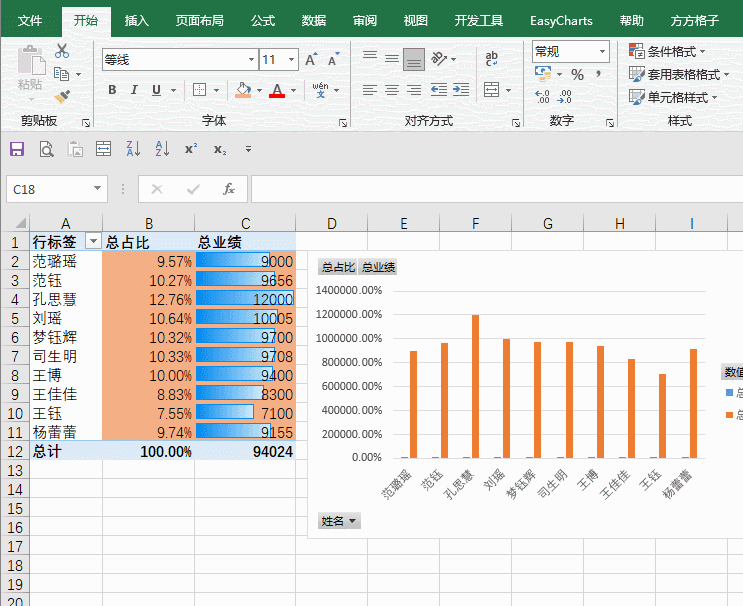743x606 pixels.
Task: Expand 单元格样式 cell styles menu
Action: tap(673, 98)
